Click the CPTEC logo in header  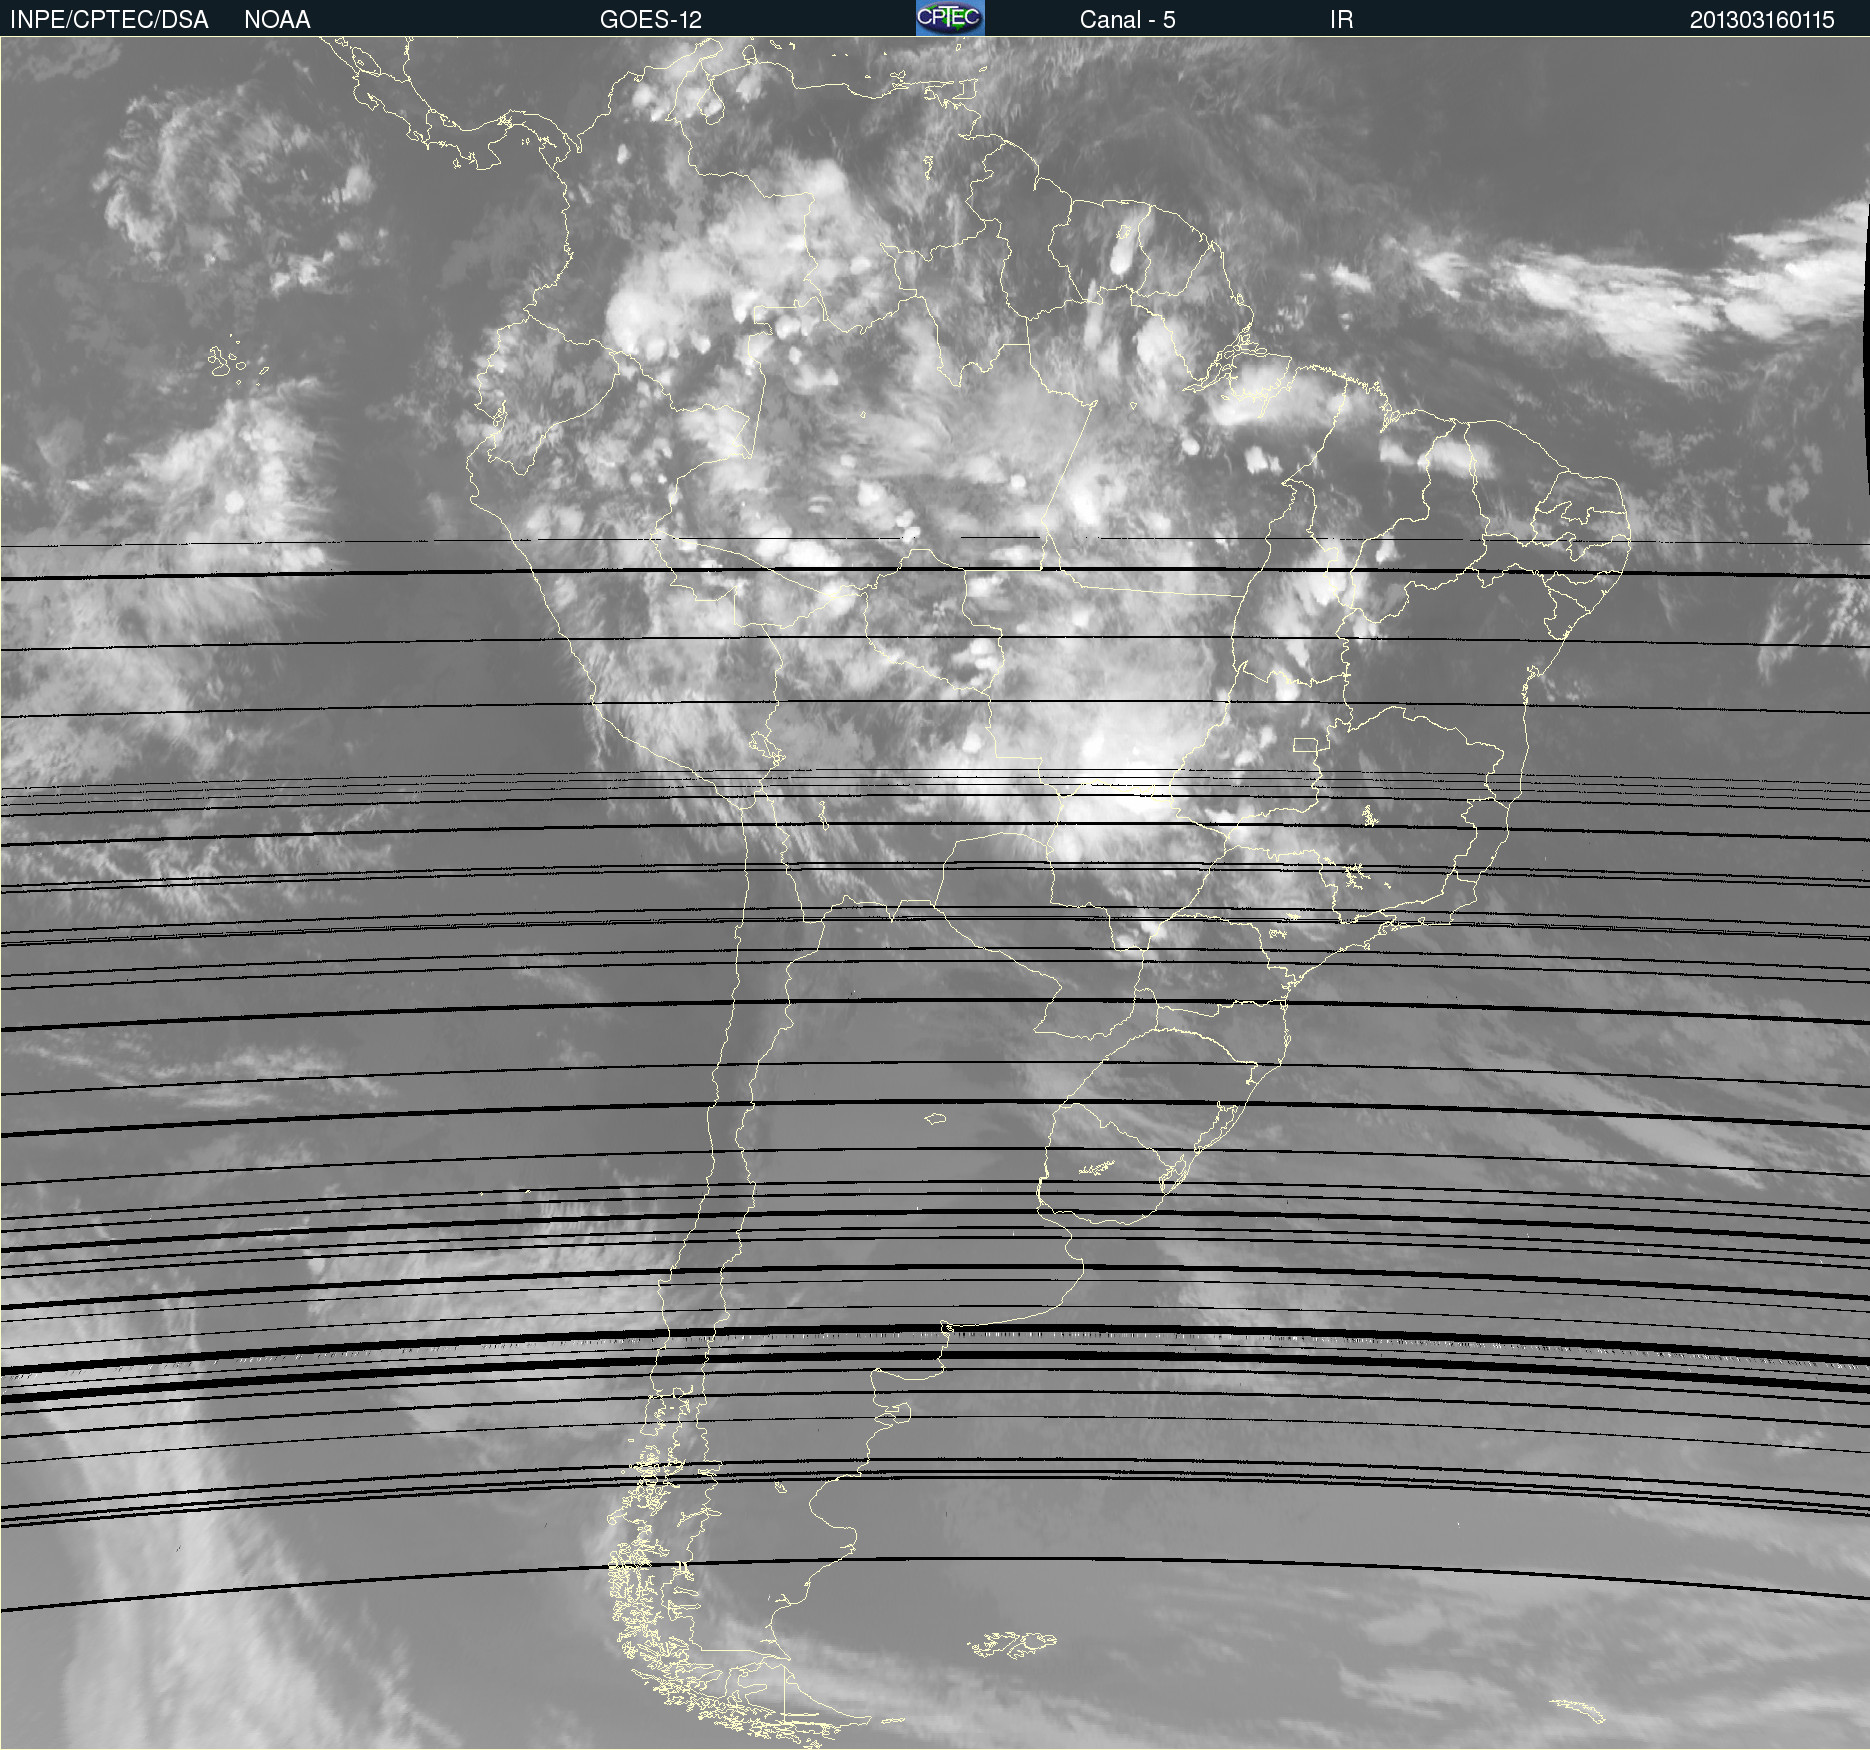950,18
